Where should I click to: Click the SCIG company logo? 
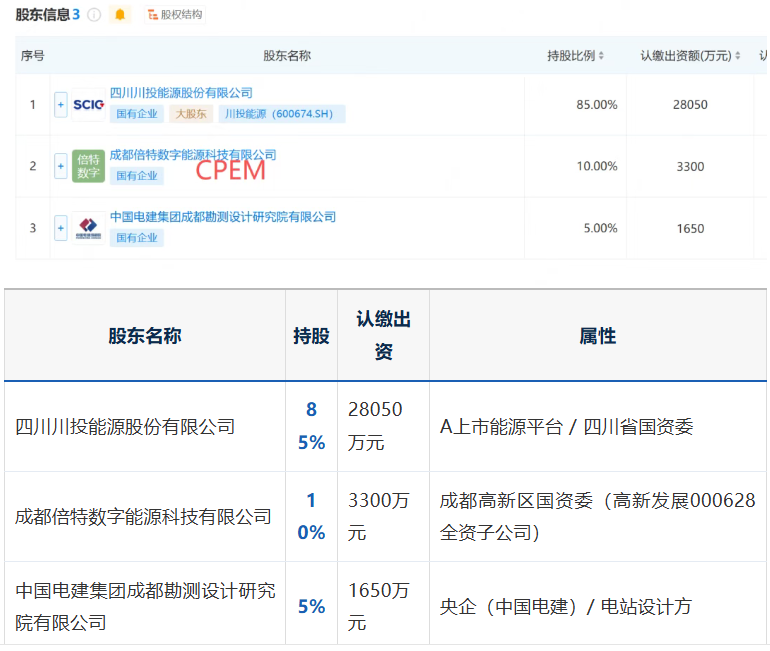[88, 105]
